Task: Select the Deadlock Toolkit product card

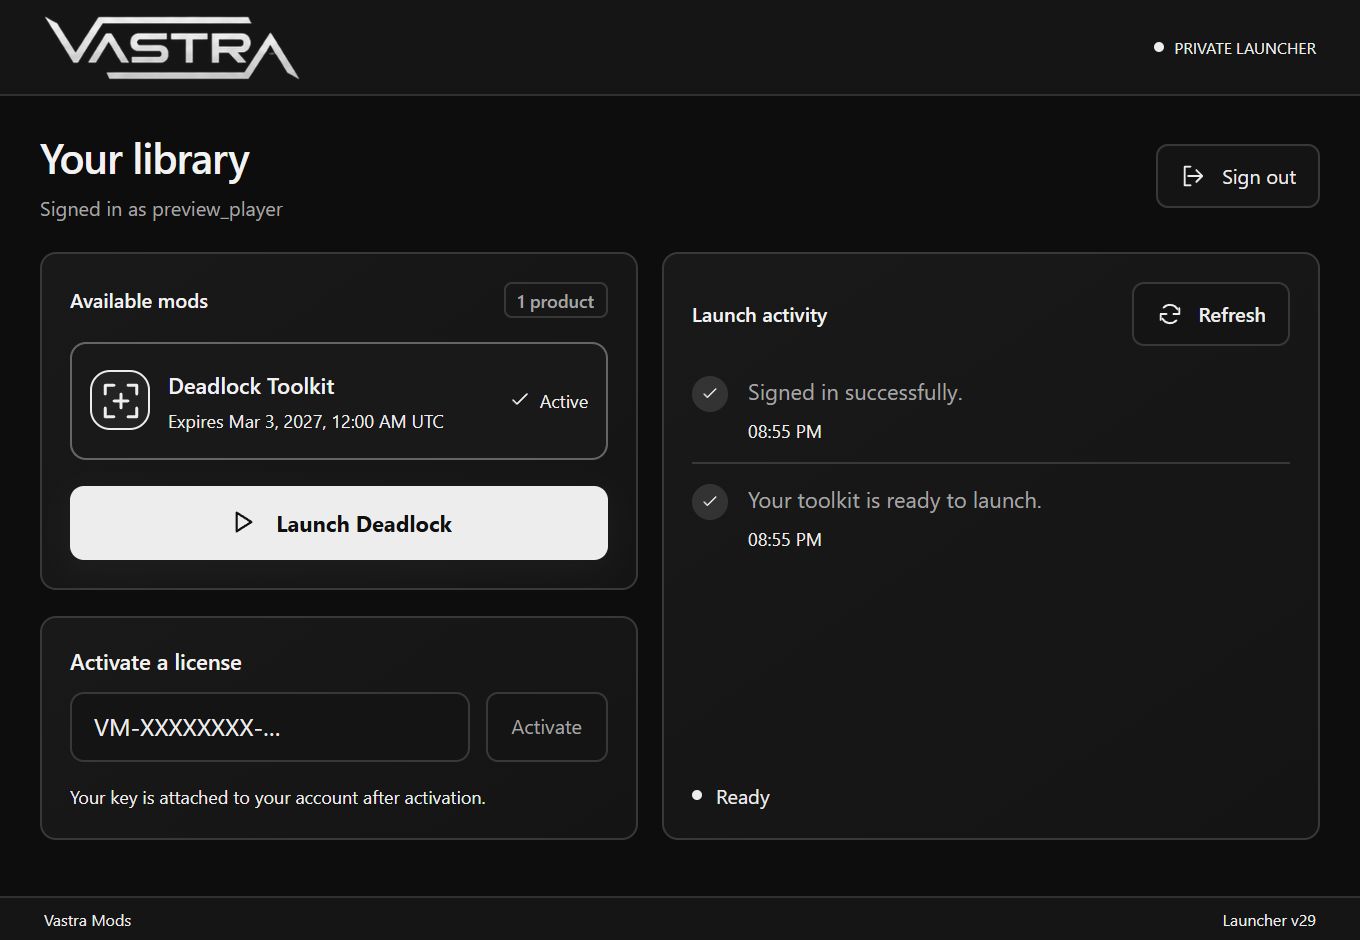Action: (x=339, y=401)
